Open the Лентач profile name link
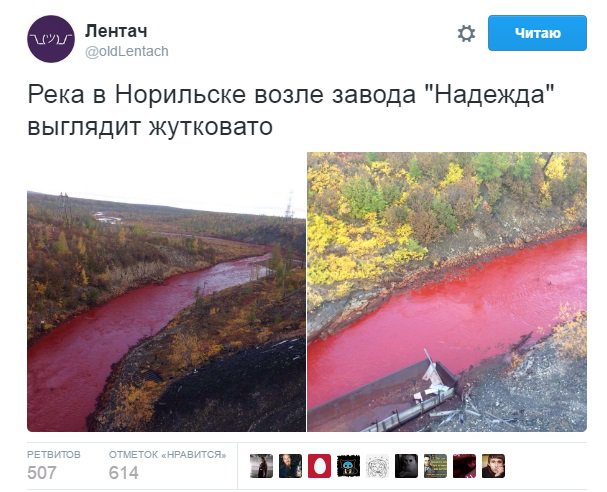This screenshot has width=607, height=492. pos(116,31)
